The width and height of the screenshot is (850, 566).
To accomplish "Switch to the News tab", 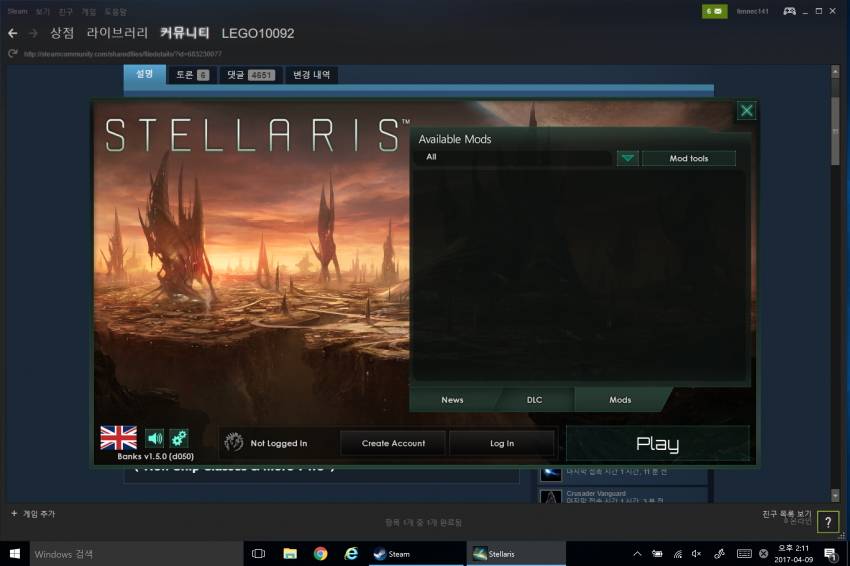I will click(x=452, y=400).
